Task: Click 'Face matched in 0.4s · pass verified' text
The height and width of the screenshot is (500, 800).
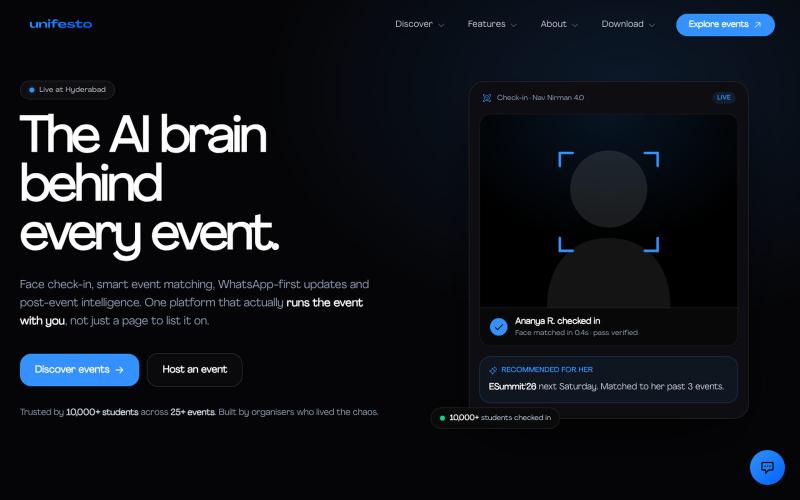Action: tap(576, 333)
